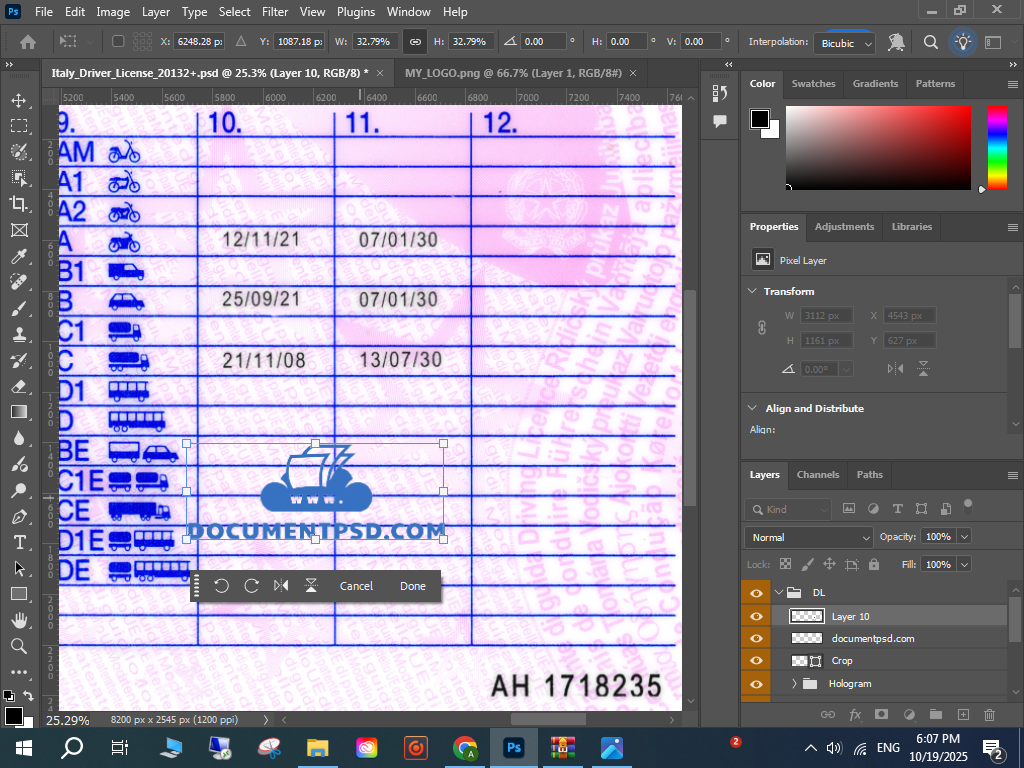Click Done in the transform bar
This screenshot has height=768, width=1024.
[x=412, y=586]
